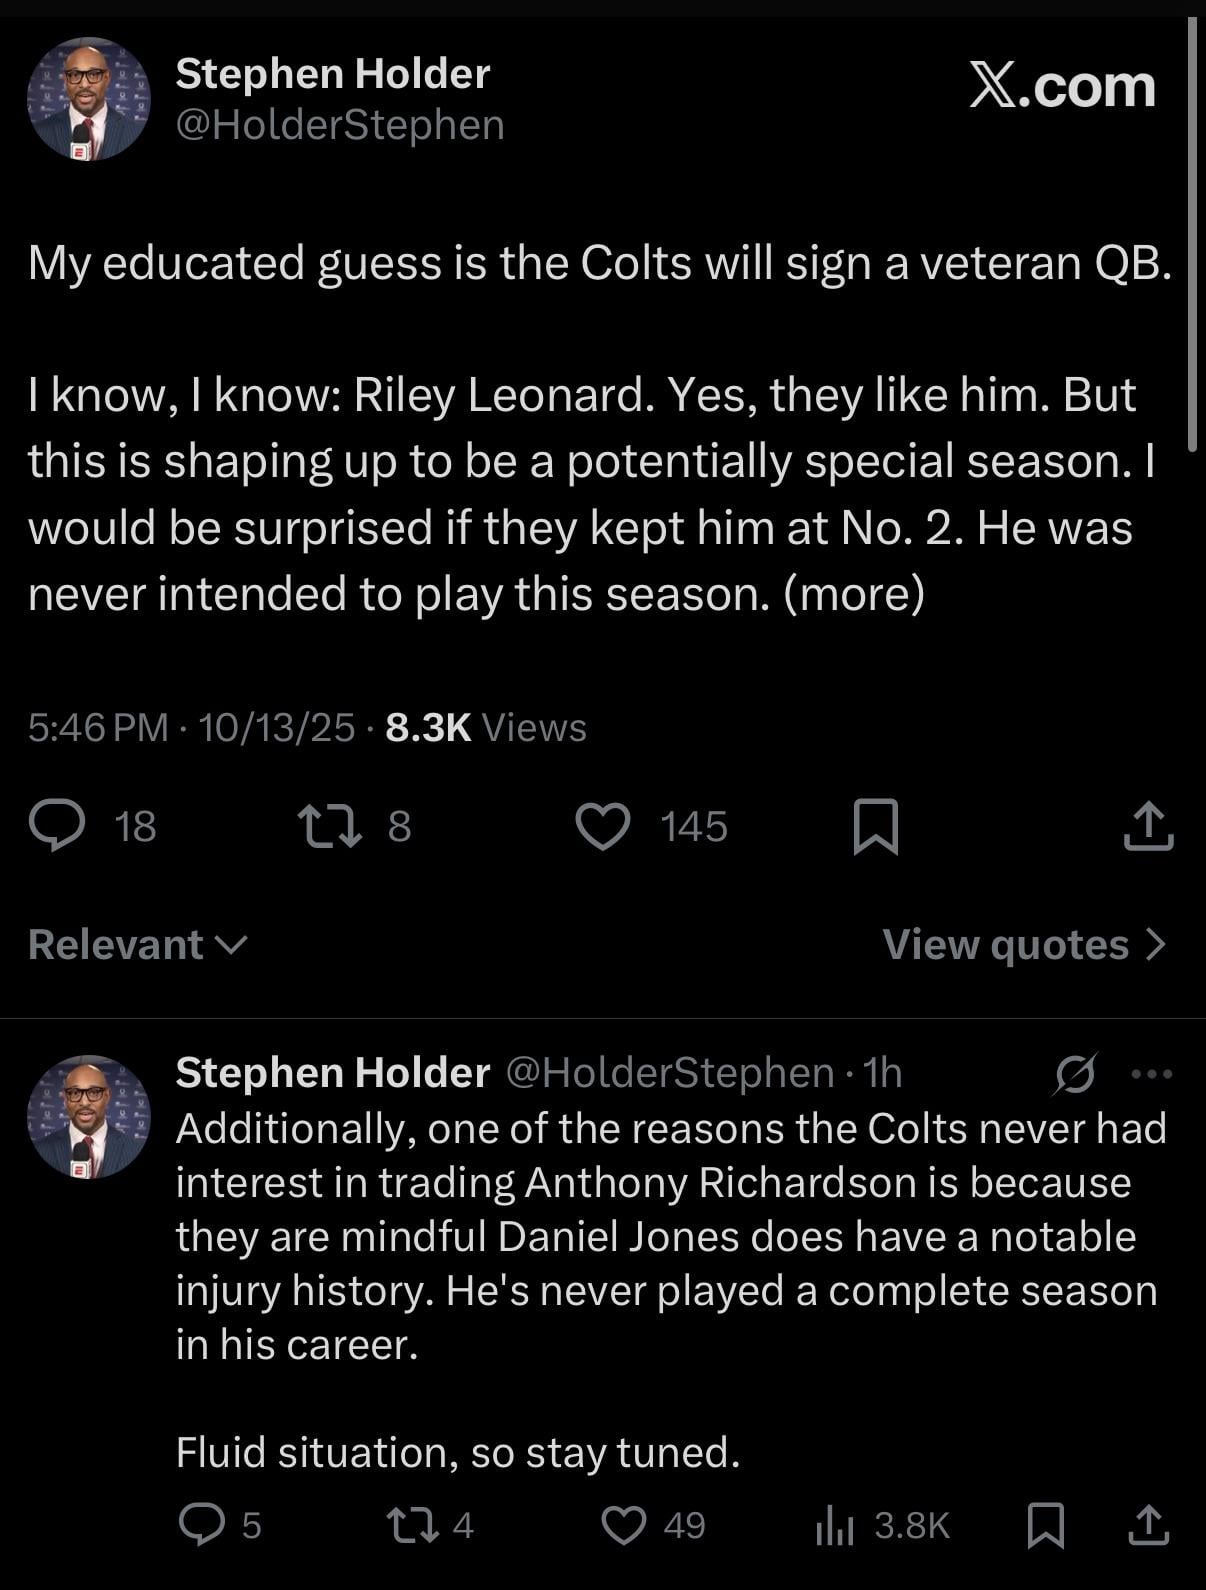1206x1590 pixels.
Task: Repost the main post with 8 reposts
Action: [x=331, y=826]
